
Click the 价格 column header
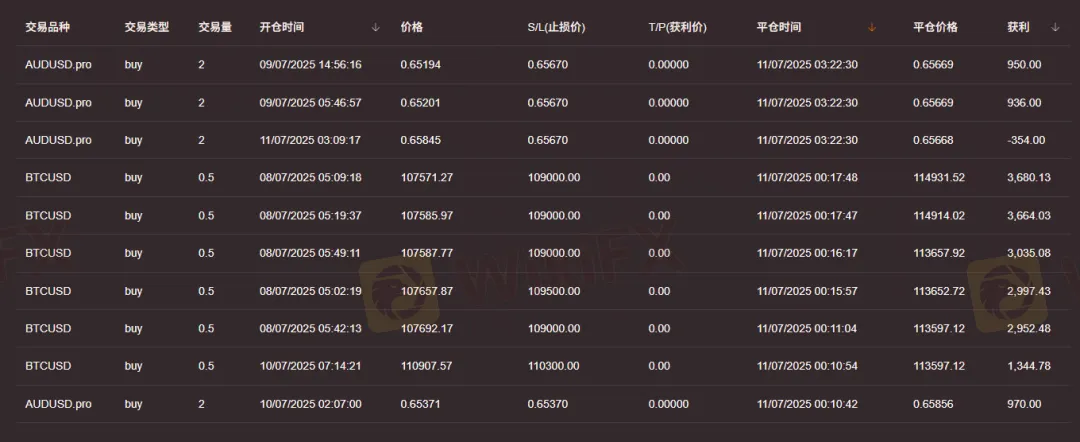(412, 28)
